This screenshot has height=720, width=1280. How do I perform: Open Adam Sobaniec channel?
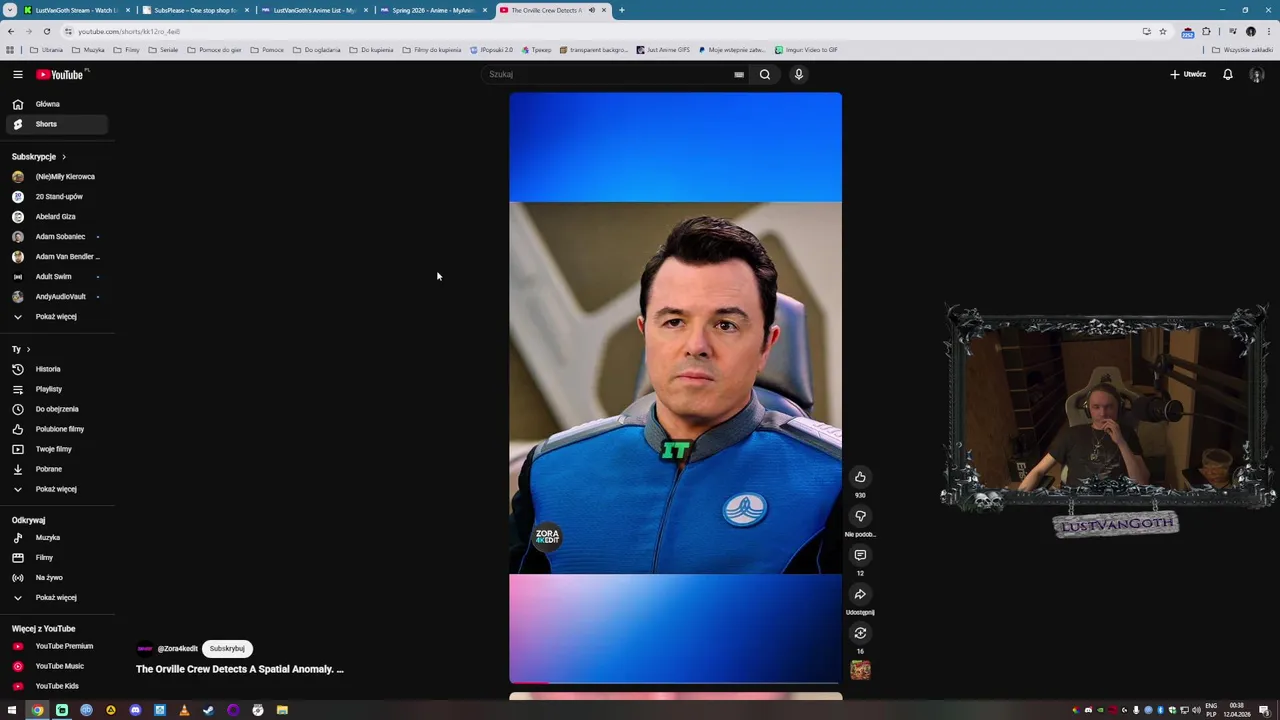(56, 236)
